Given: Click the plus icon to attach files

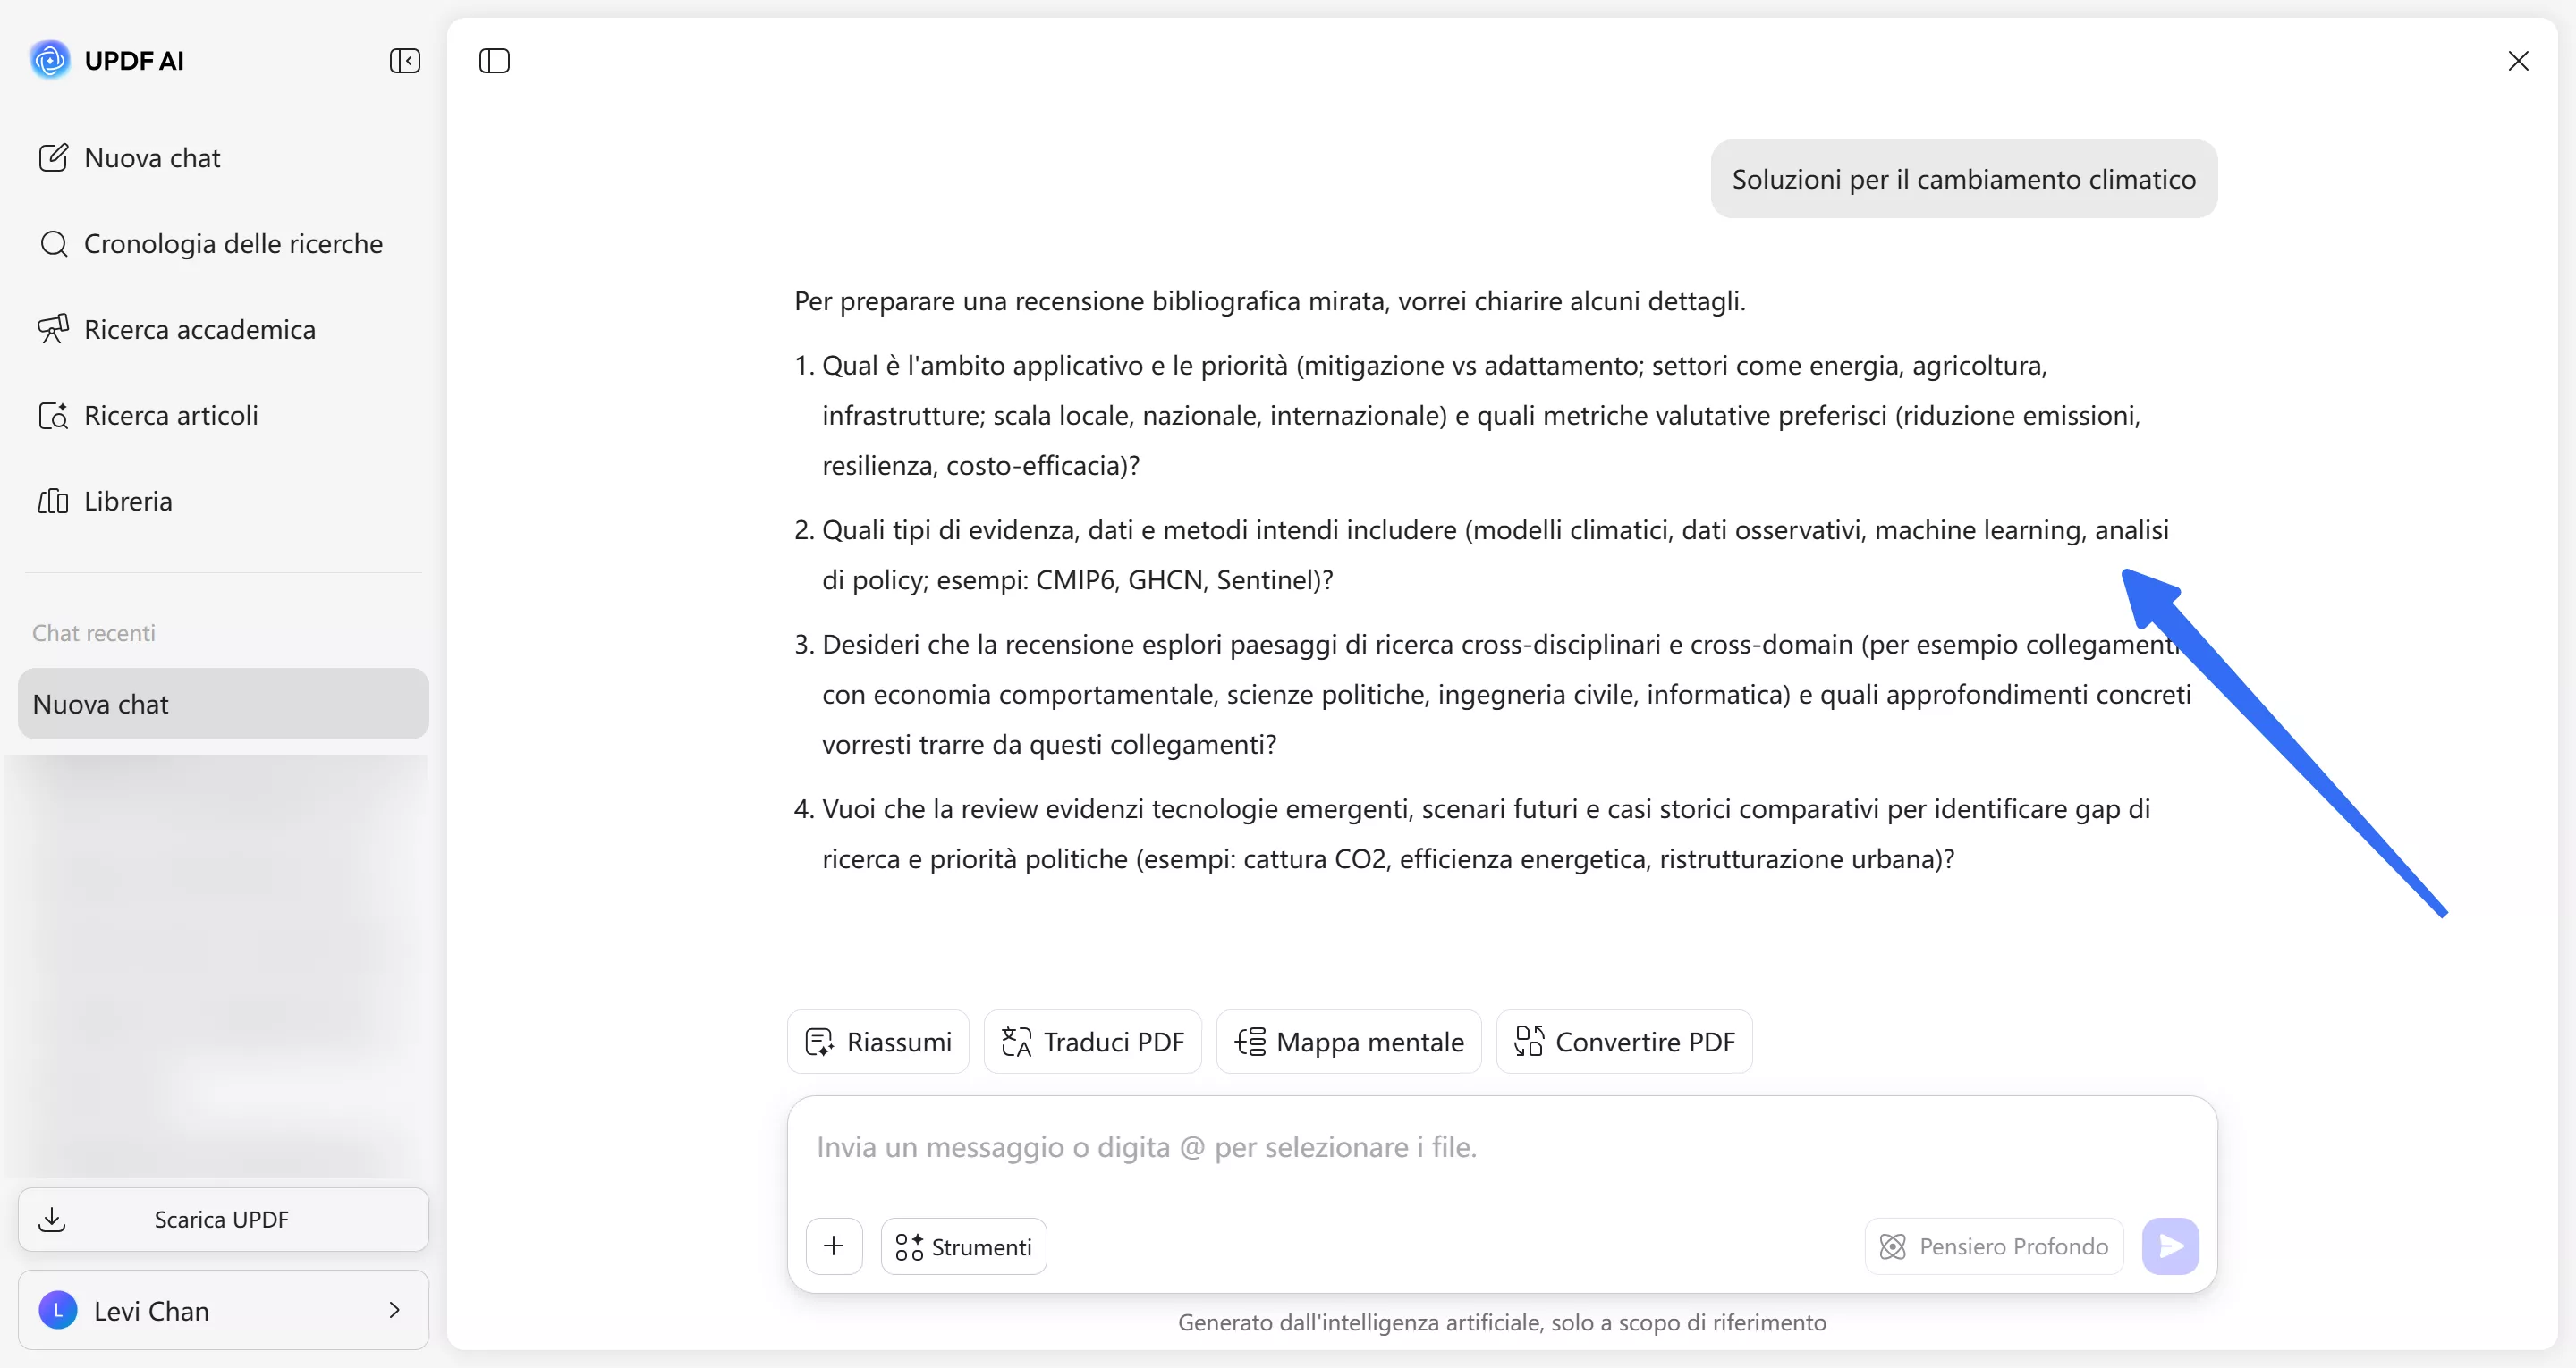Looking at the screenshot, I should pyautogui.click(x=834, y=1245).
